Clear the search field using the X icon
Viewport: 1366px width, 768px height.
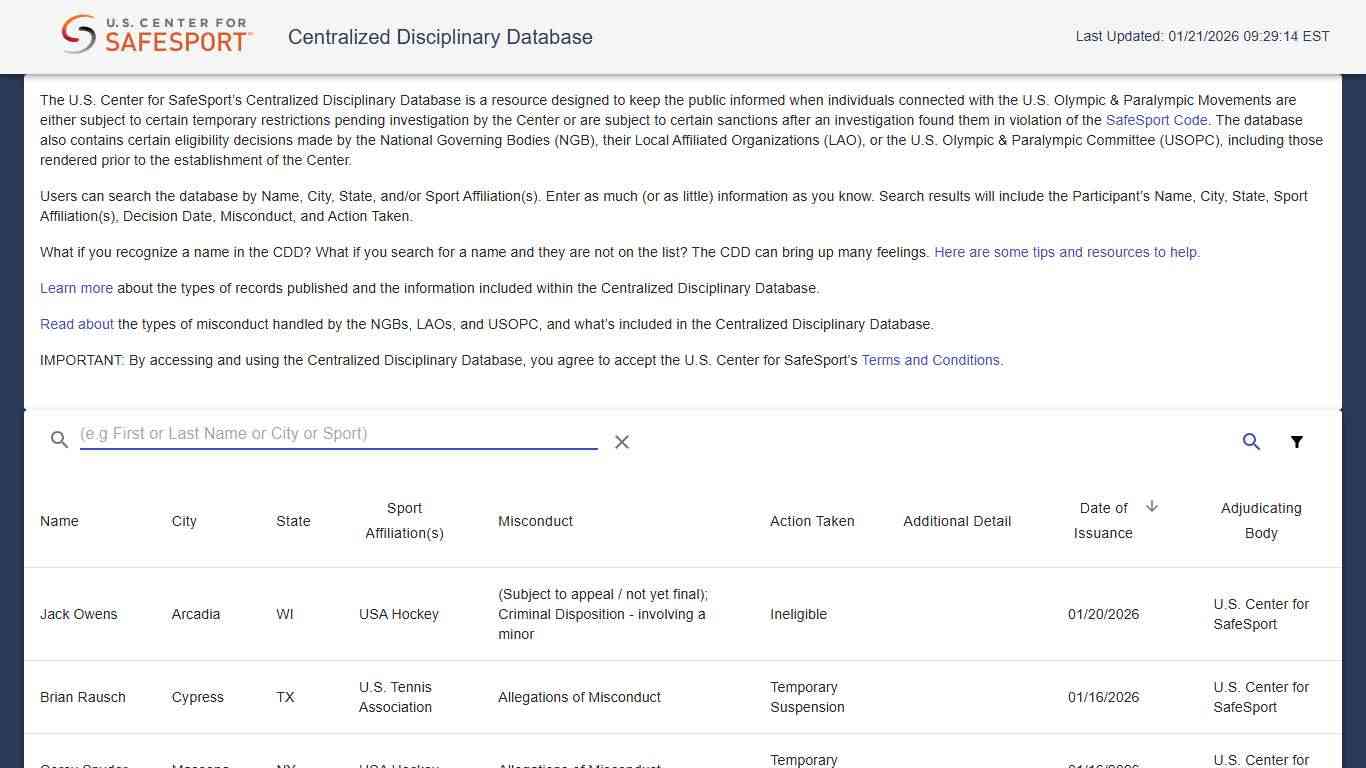point(621,442)
